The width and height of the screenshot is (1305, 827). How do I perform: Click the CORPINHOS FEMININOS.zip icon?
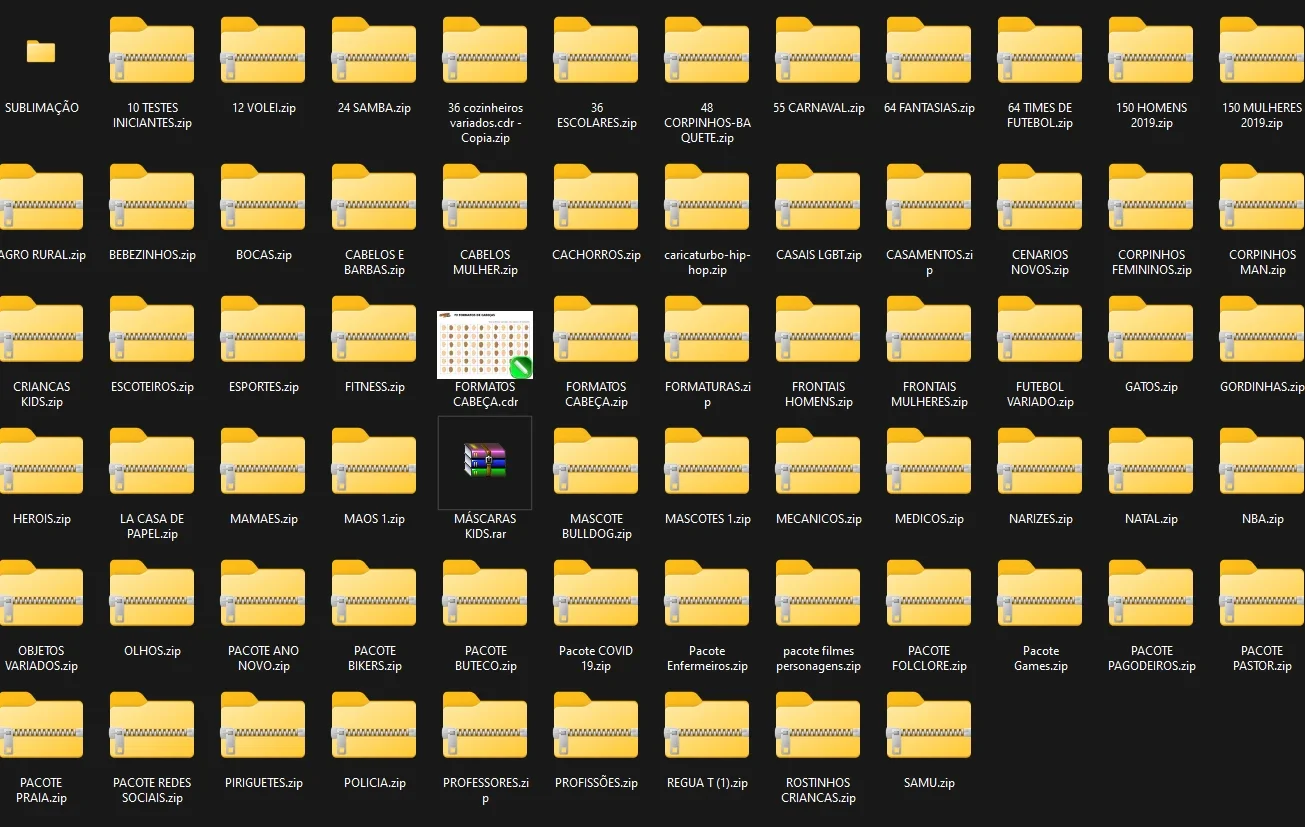pyautogui.click(x=1151, y=197)
